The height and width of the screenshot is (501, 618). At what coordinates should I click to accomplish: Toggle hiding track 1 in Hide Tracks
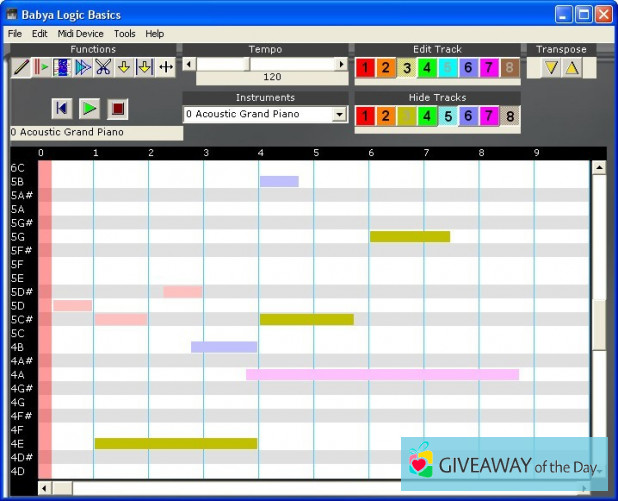coord(365,116)
